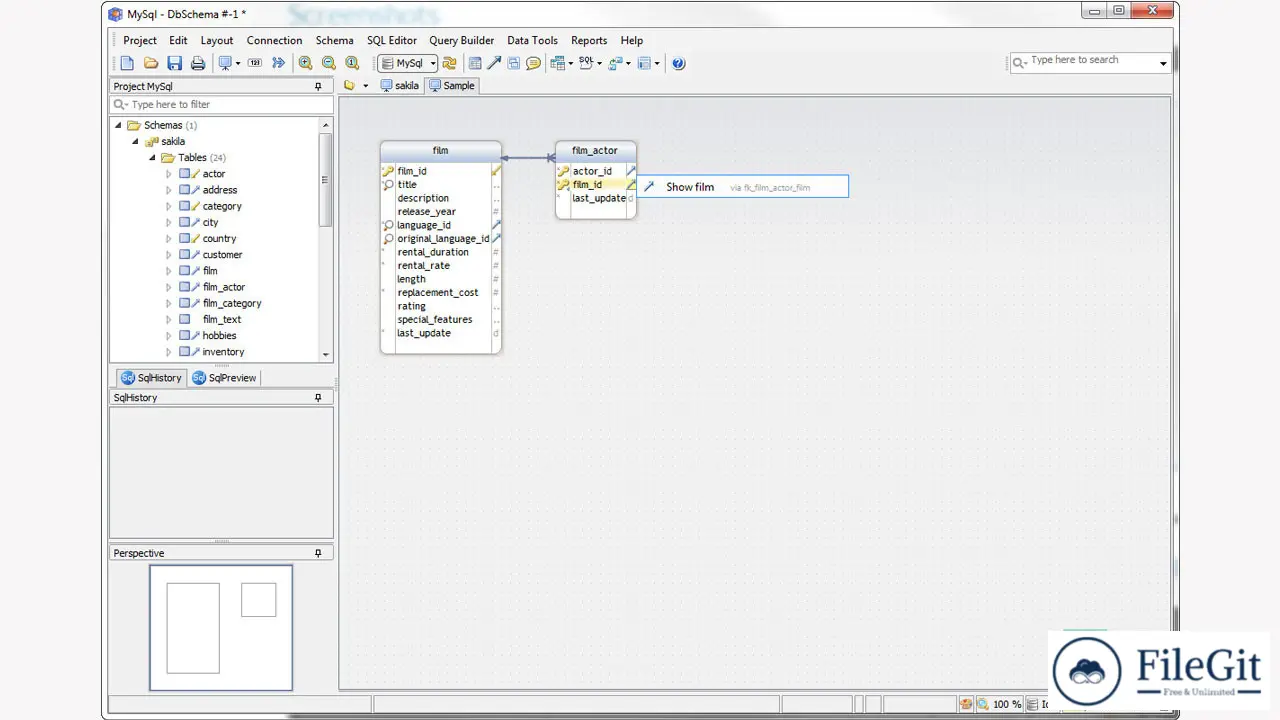The image size is (1280, 720).
Task: Click the 100 % zoom value in status bar
Action: [x=1007, y=704]
